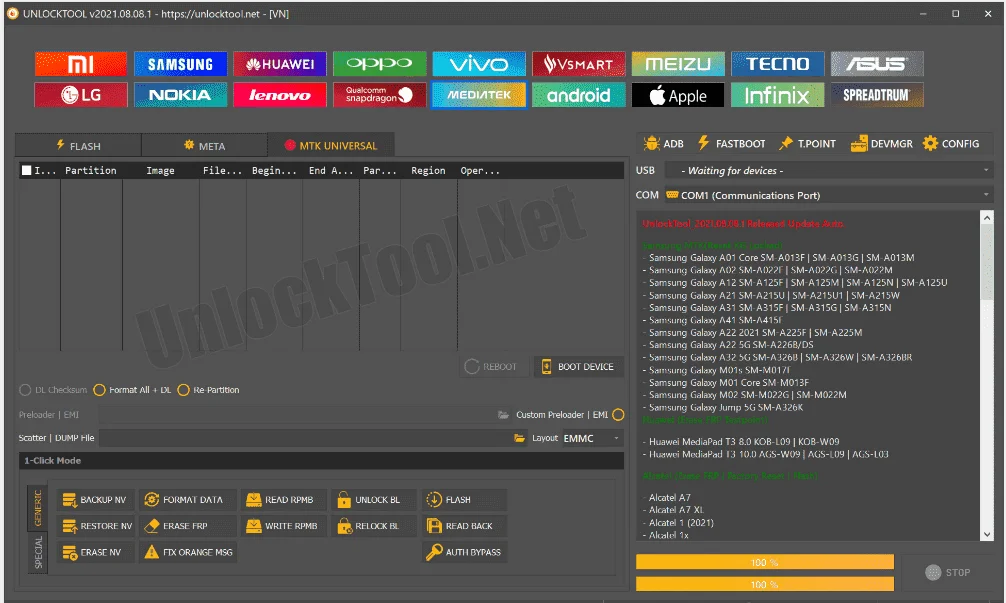Toggle Custom Preloader | EMI option
The width and height of the screenshot is (1006, 603).
coord(618,415)
